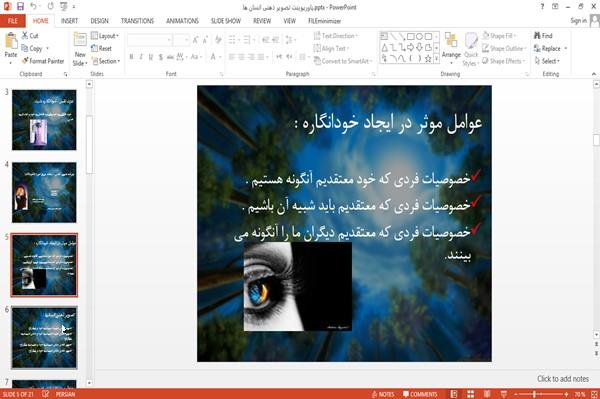Select the Format Painter tool
Viewport: 600px width, 399px height.
tap(43, 61)
